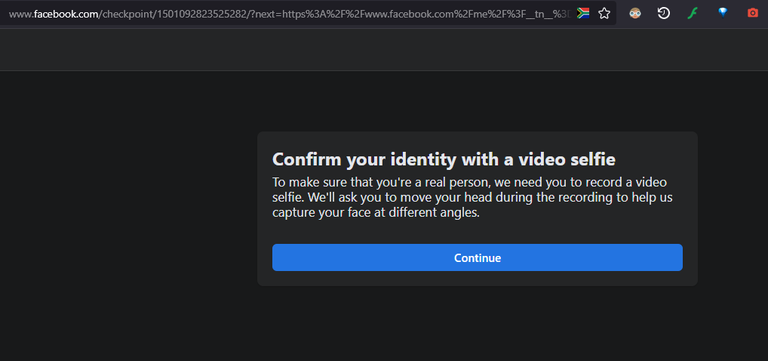Bookmark this page with the star icon
This screenshot has width=768, height=361.
pyautogui.click(x=604, y=13)
